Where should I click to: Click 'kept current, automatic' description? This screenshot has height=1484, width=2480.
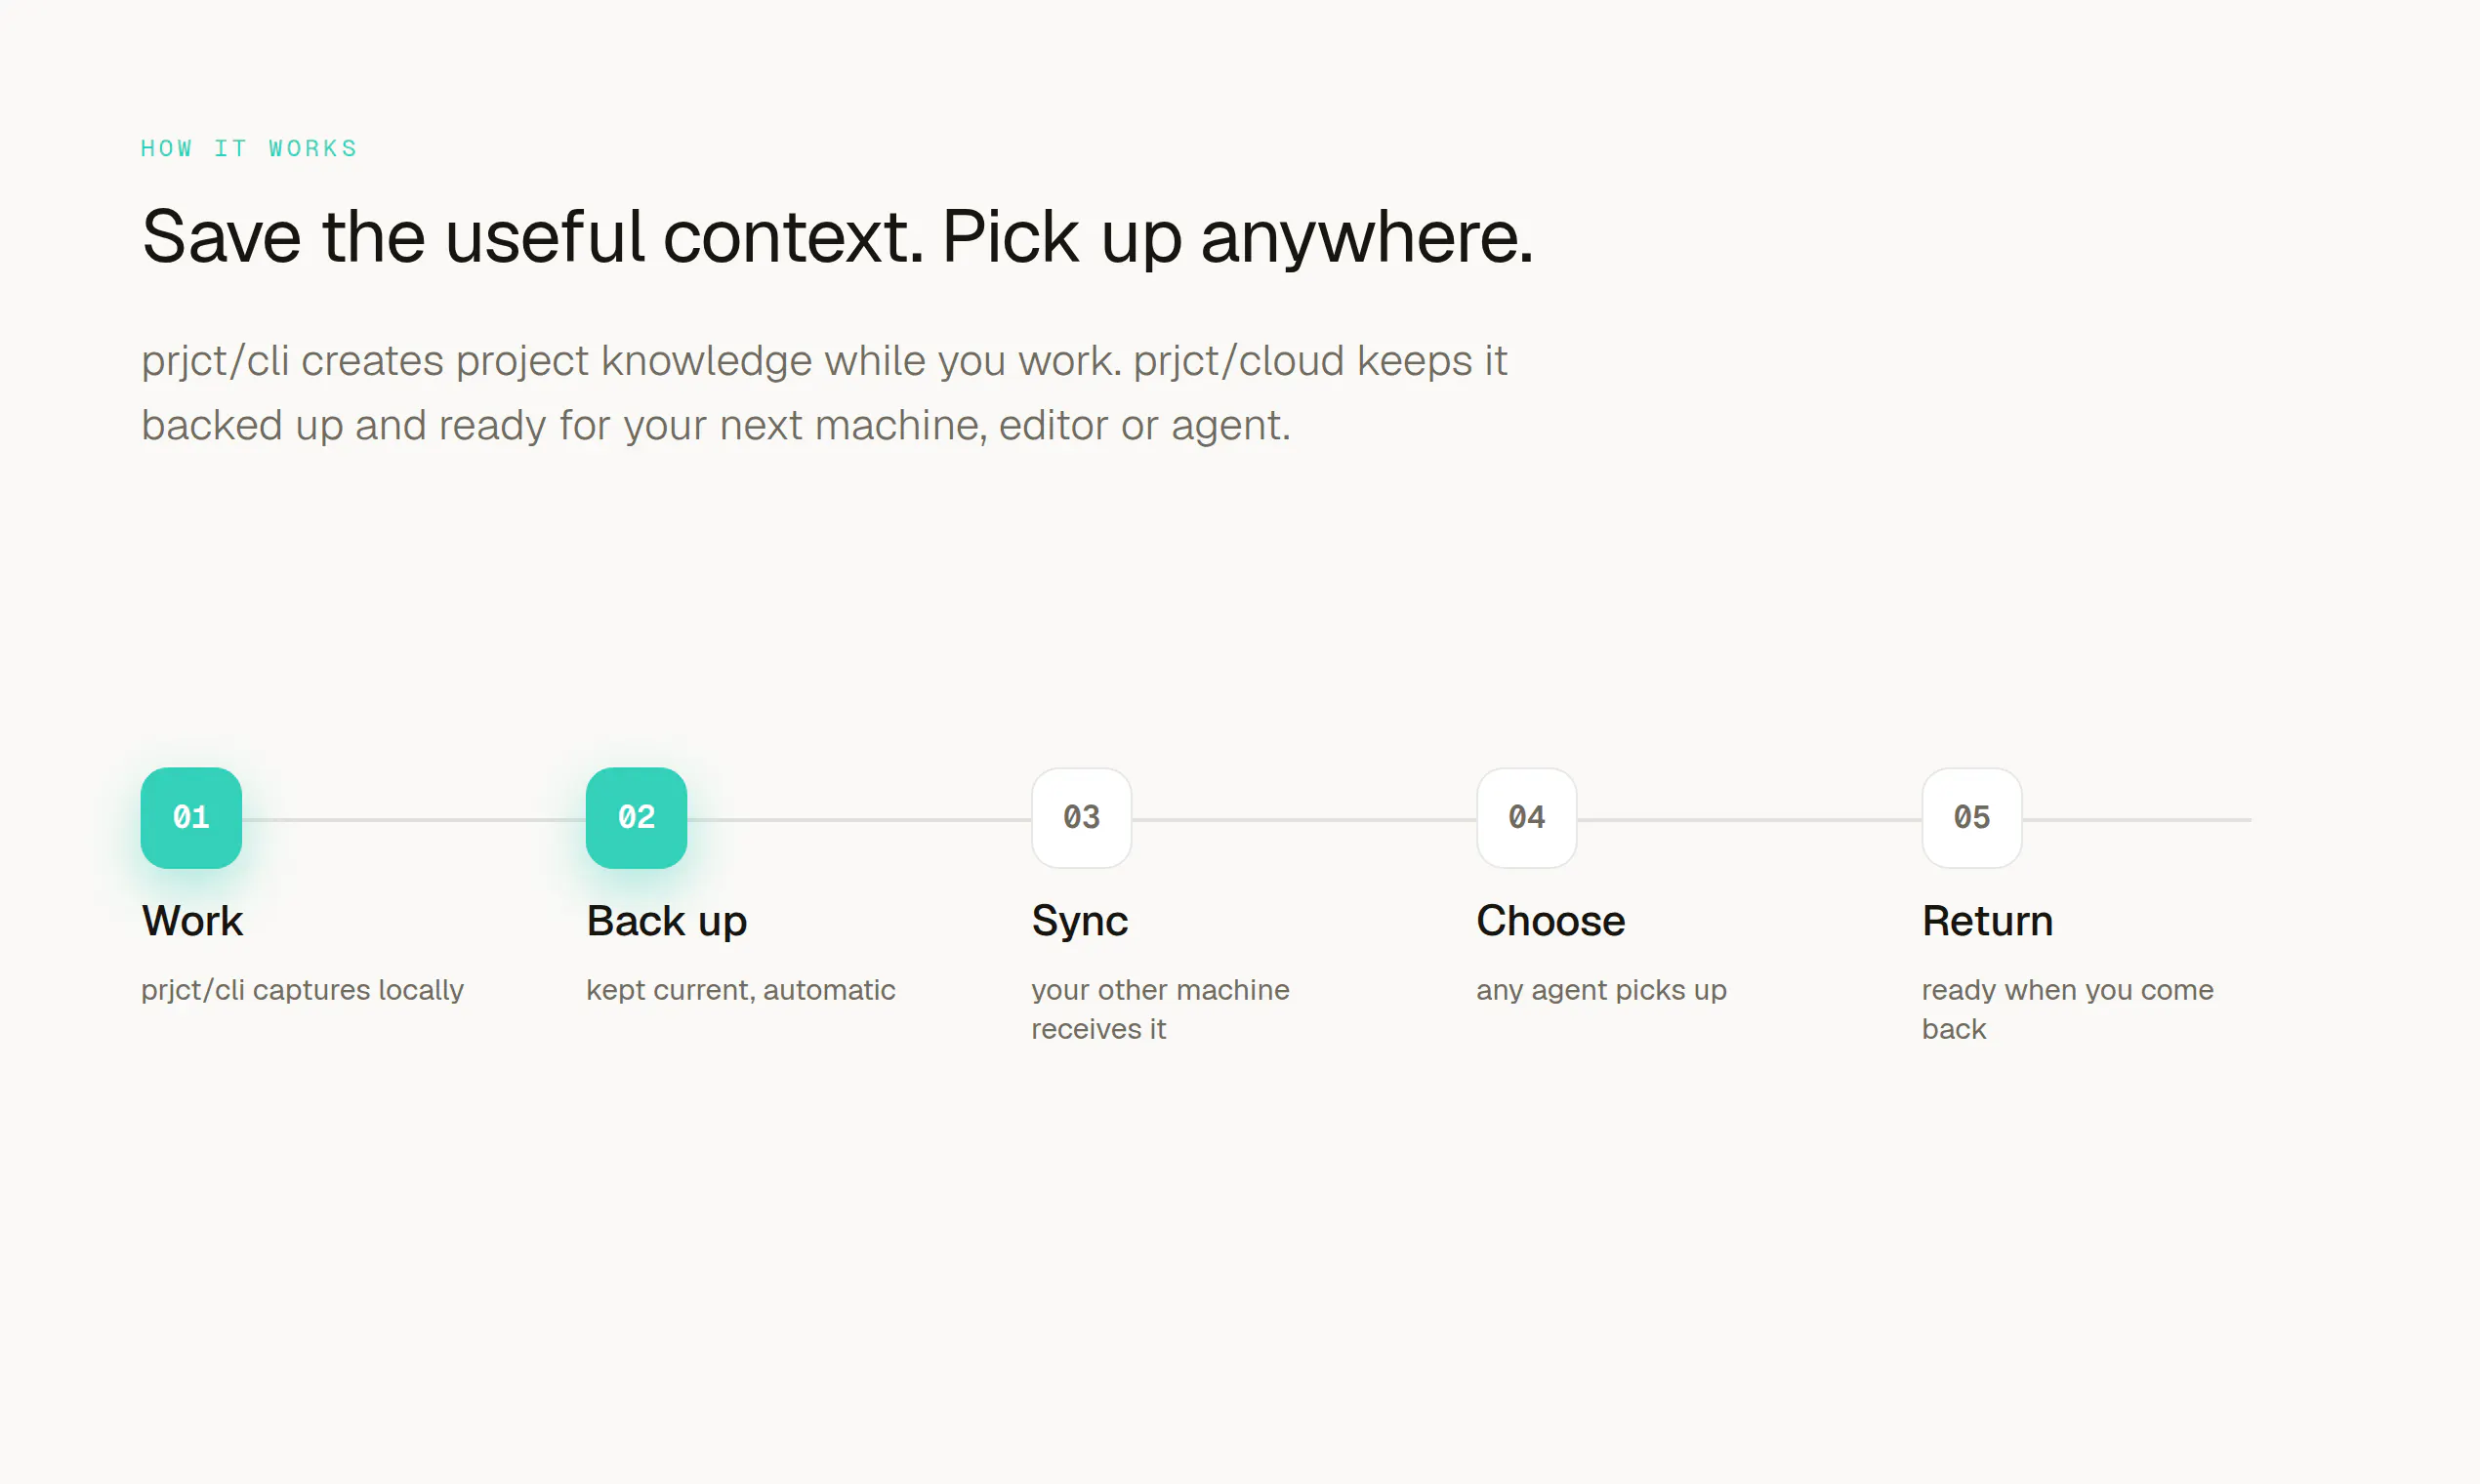coord(740,990)
